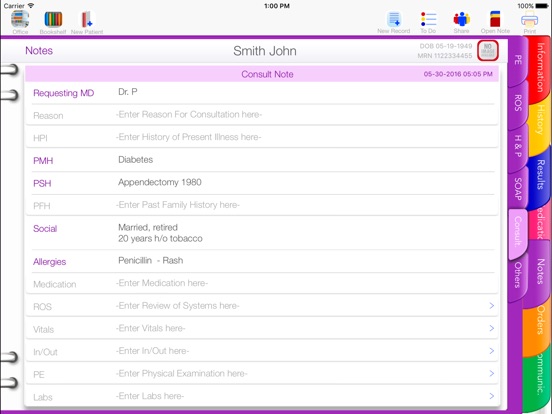The width and height of the screenshot is (552, 414).
Task: Tap the No Image patient photo placeholder
Action: [x=488, y=50]
